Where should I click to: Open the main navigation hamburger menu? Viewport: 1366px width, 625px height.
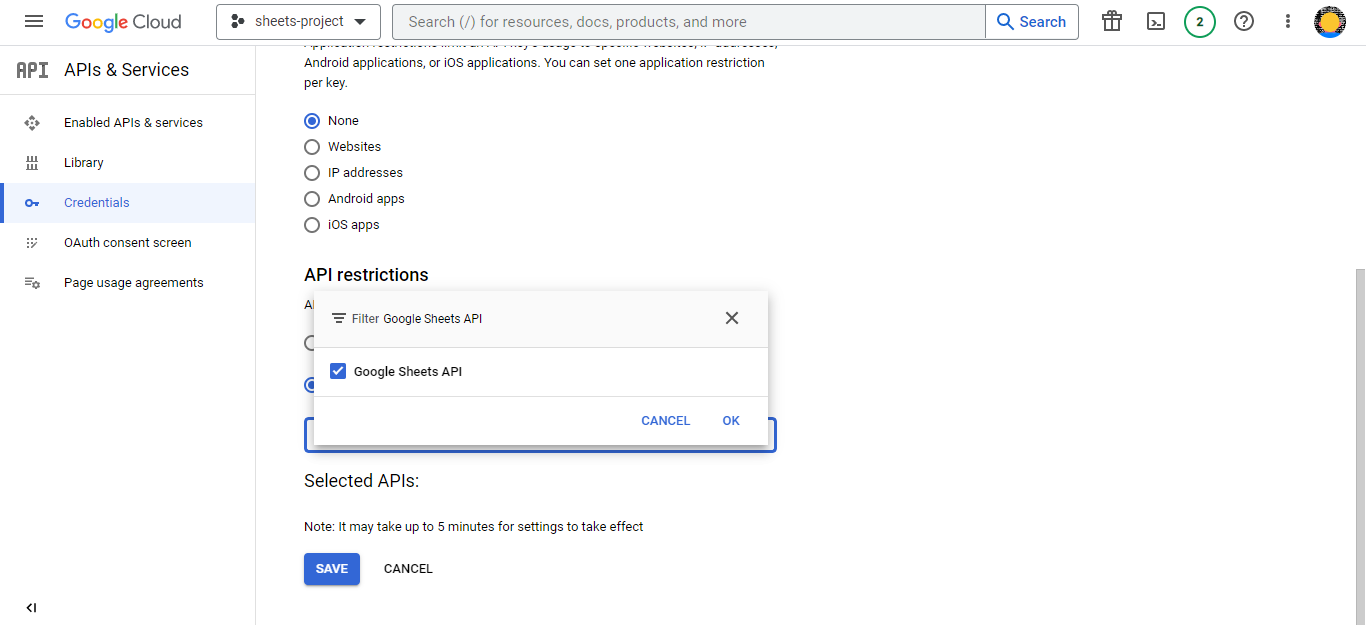click(x=34, y=21)
